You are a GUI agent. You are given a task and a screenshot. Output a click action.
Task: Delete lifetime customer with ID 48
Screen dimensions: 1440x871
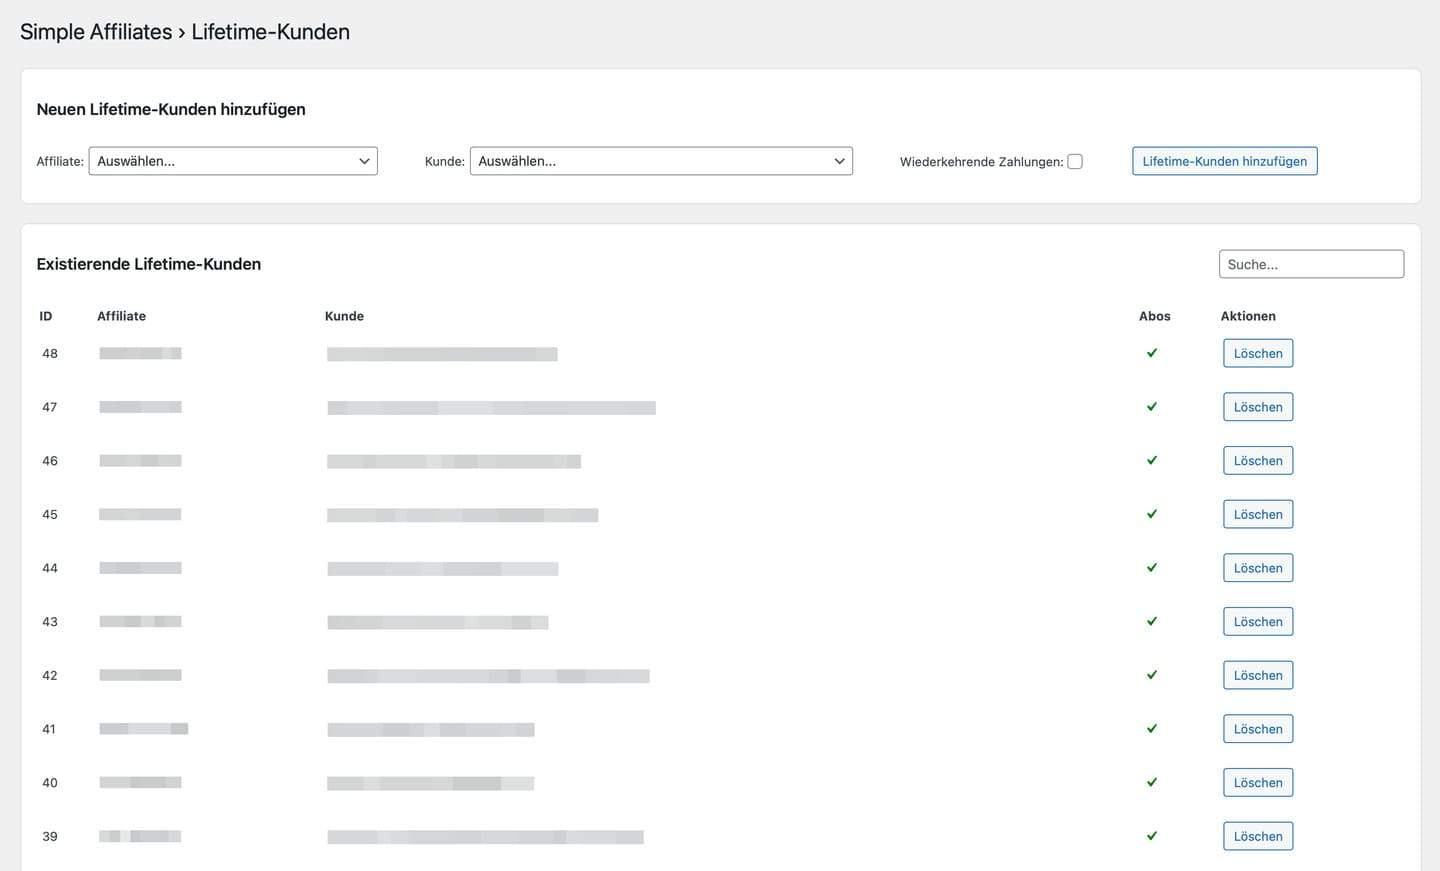[x=1258, y=353]
